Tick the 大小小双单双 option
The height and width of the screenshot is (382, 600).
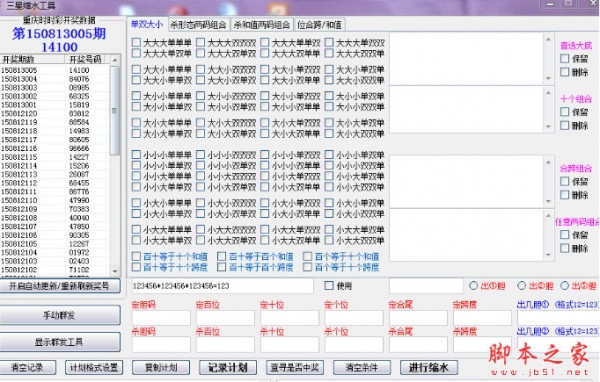point(201,106)
